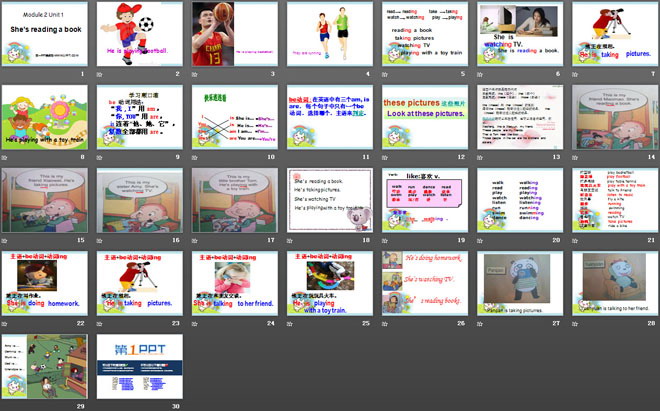
Task: Select slide 30 with blue PPT logo
Action: pos(140,366)
